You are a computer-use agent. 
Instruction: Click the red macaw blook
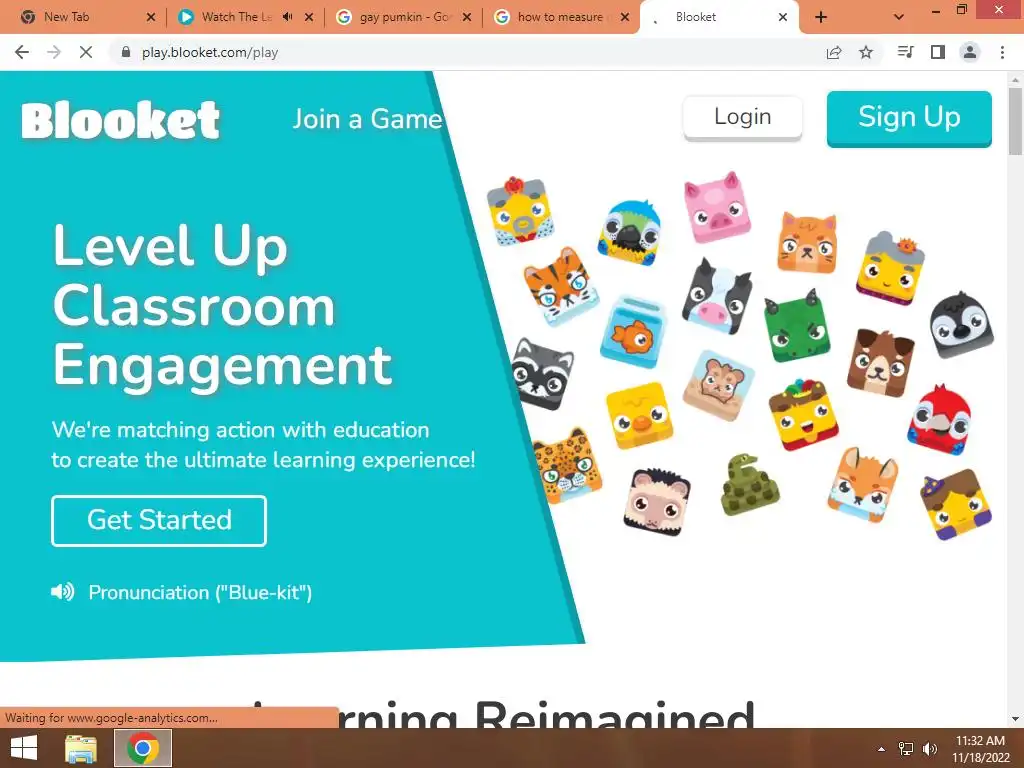click(939, 420)
